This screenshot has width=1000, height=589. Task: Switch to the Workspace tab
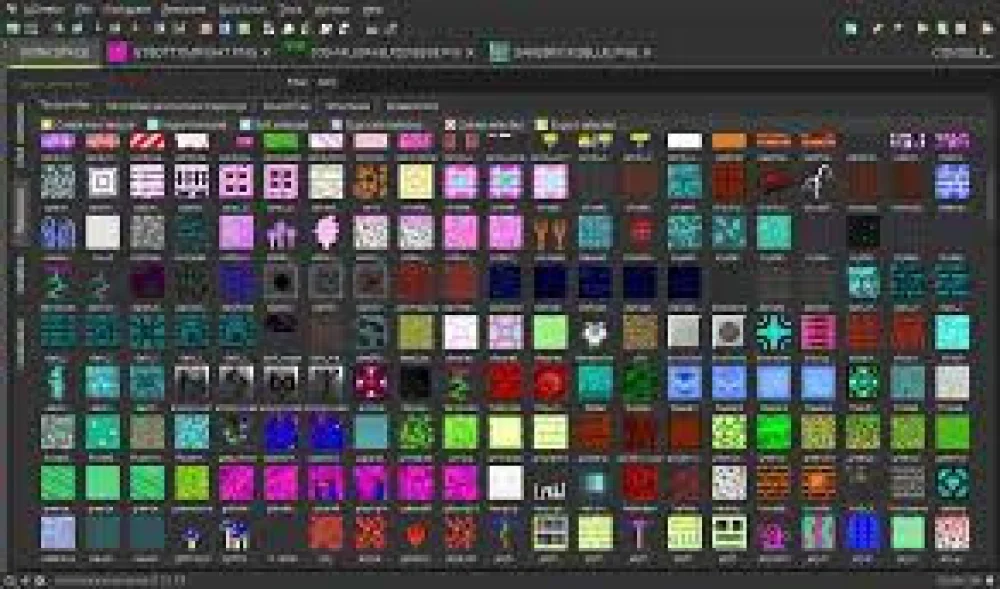[54, 52]
